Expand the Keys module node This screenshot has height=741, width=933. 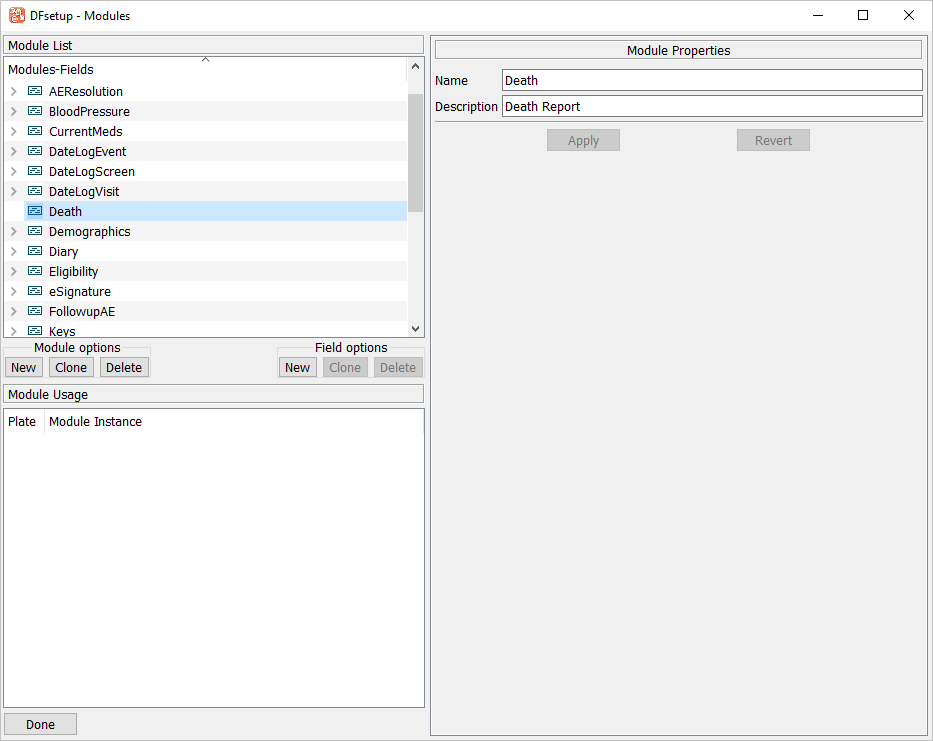coord(13,330)
